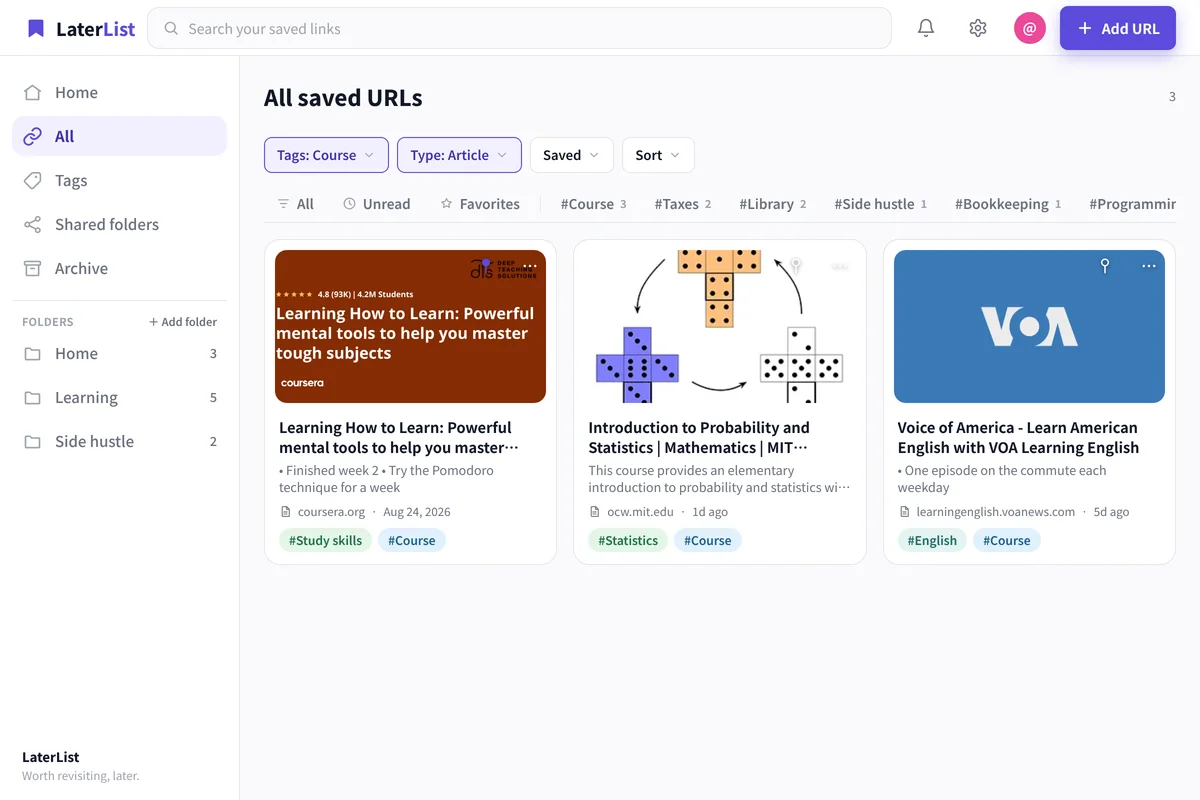Open more options on the Voice of America card

(x=1149, y=266)
